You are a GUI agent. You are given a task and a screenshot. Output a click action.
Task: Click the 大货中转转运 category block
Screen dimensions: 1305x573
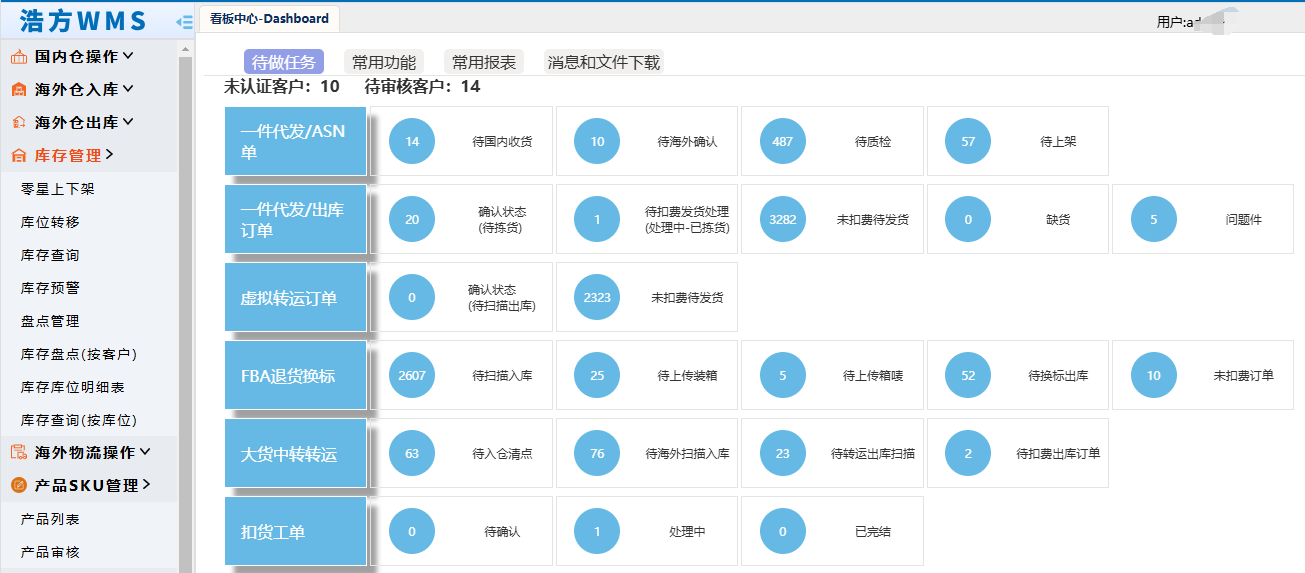pyautogui.click(x=296, y=453)
